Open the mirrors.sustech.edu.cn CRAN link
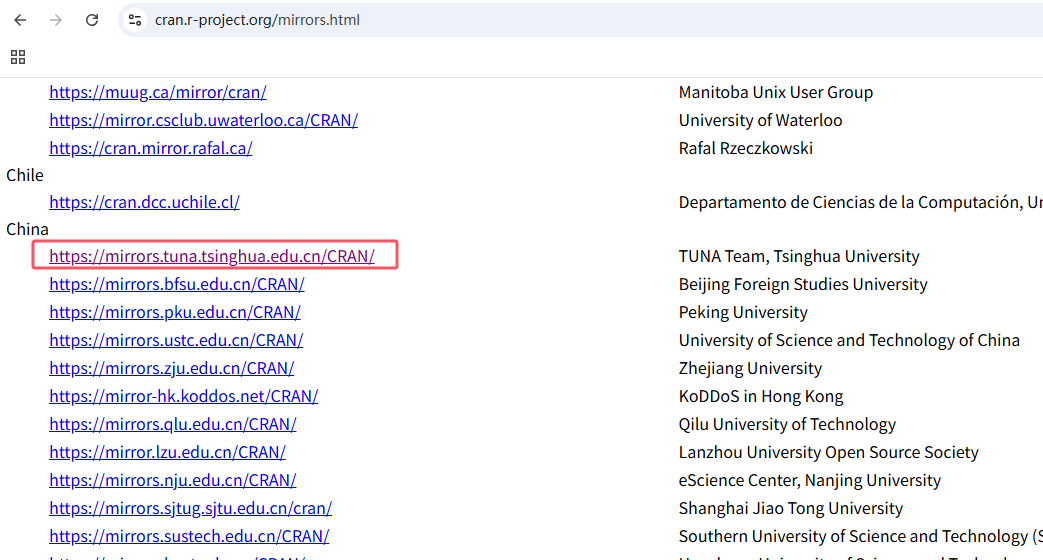Screen dimensions: 1043x560 click(x=189, y=535)
